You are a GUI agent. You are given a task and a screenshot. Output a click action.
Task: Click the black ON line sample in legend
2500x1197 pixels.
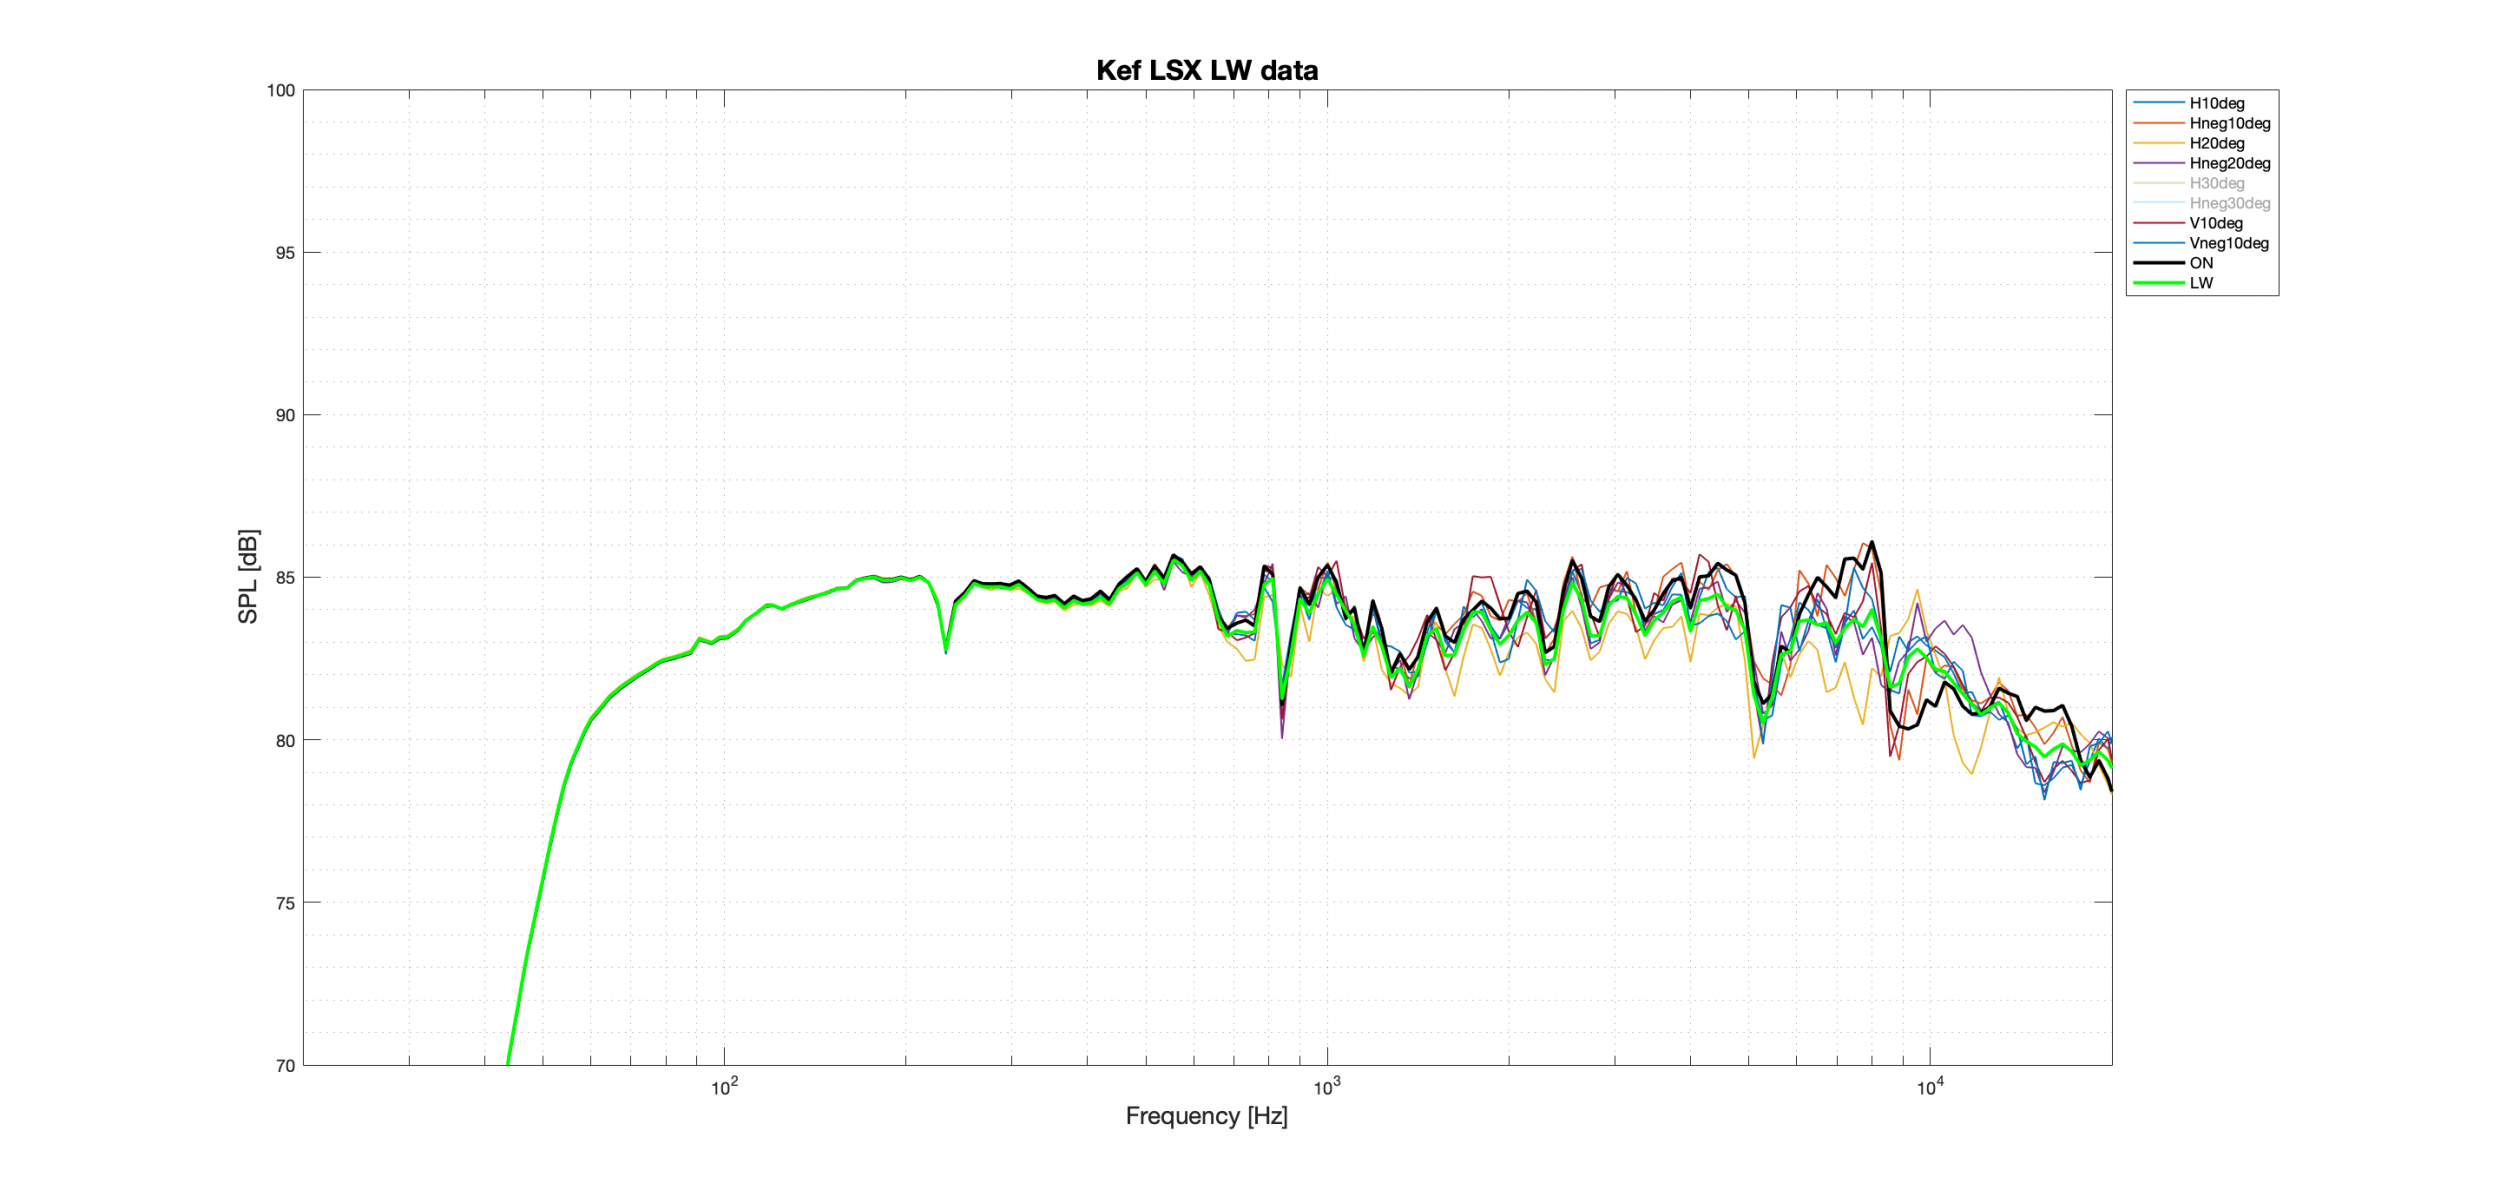tap(2158, 263)
